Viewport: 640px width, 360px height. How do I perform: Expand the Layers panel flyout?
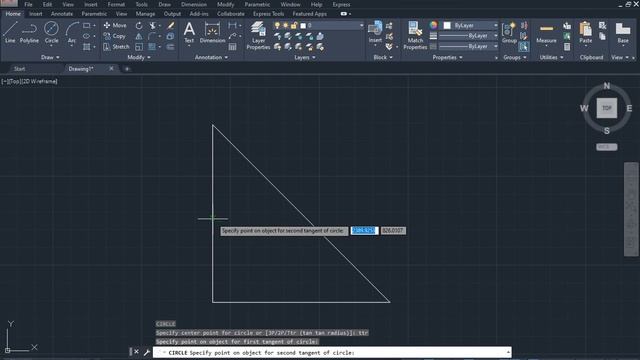(305, 58)
